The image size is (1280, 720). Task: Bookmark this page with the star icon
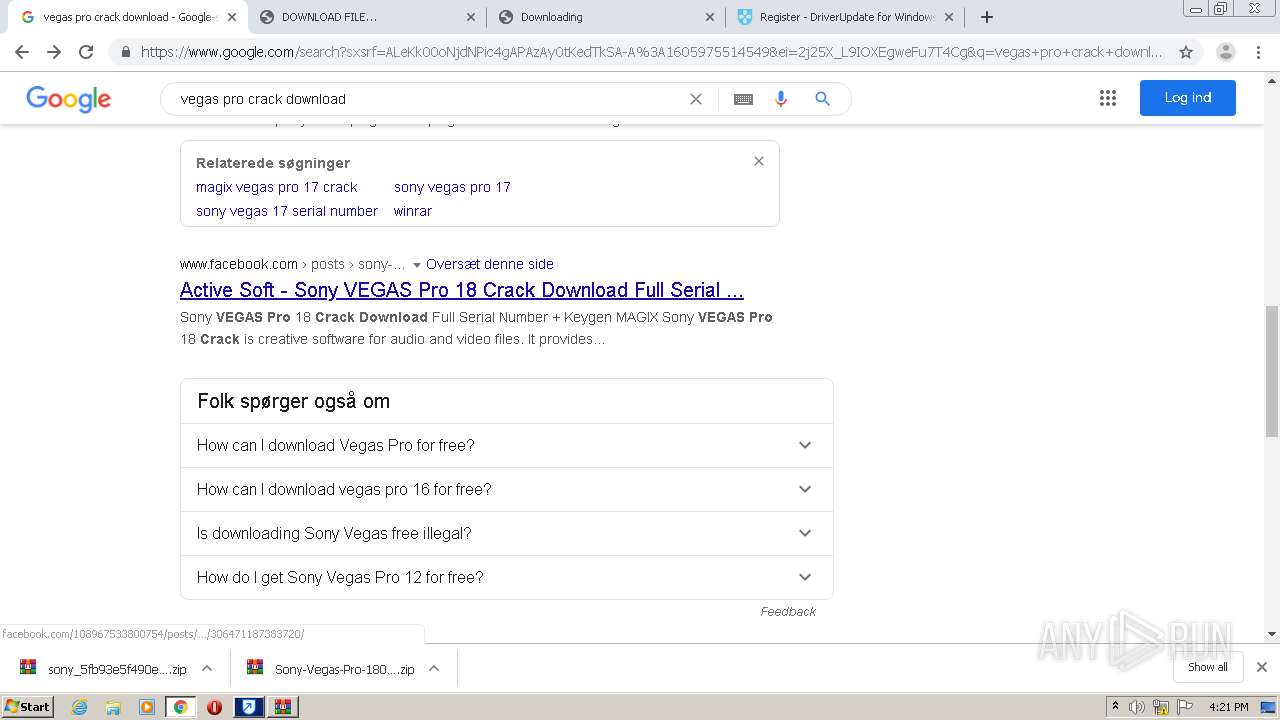(x=1186, y=52)
